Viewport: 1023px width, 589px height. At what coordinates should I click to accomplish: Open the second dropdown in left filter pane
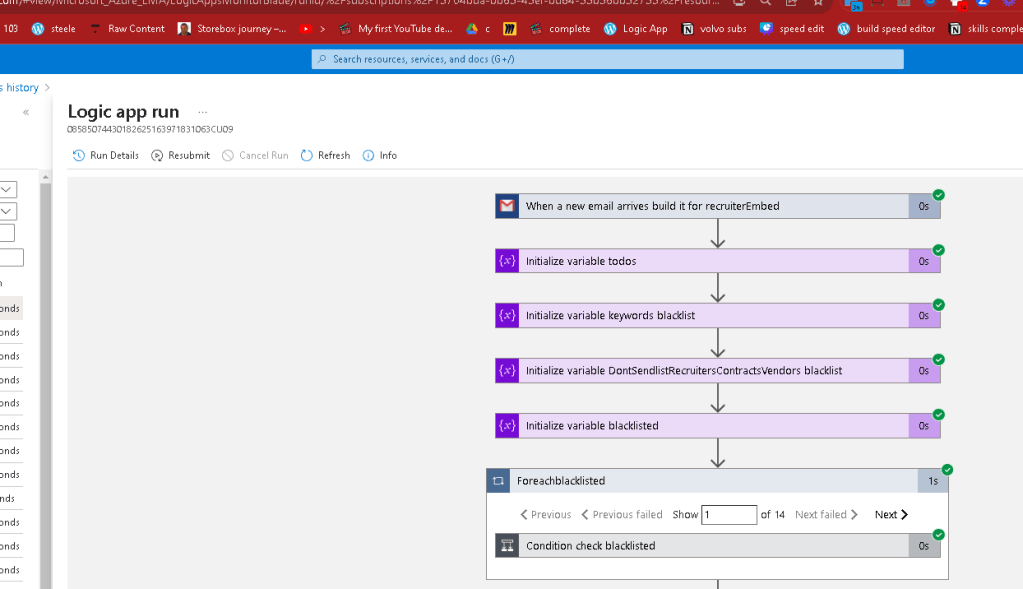(8, 211)
